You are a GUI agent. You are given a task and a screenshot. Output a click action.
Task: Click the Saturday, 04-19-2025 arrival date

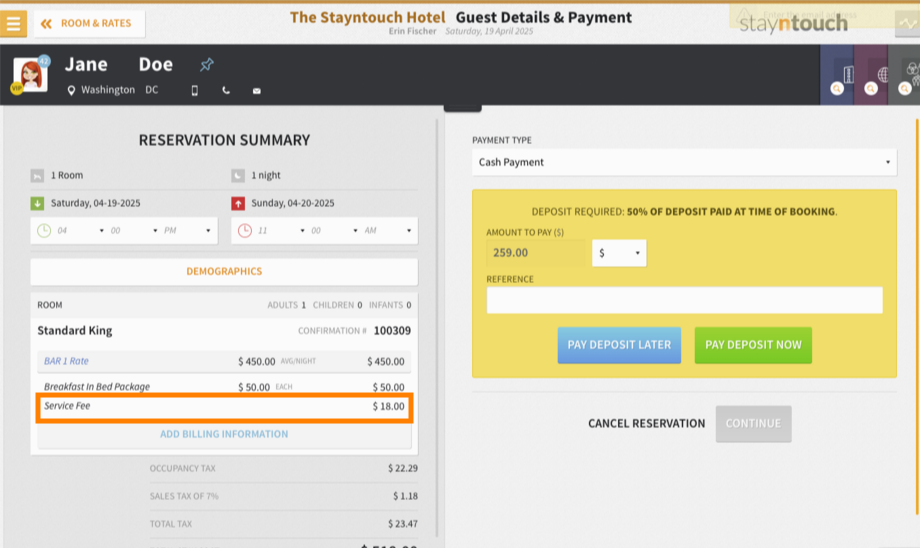tap(95, 204)
